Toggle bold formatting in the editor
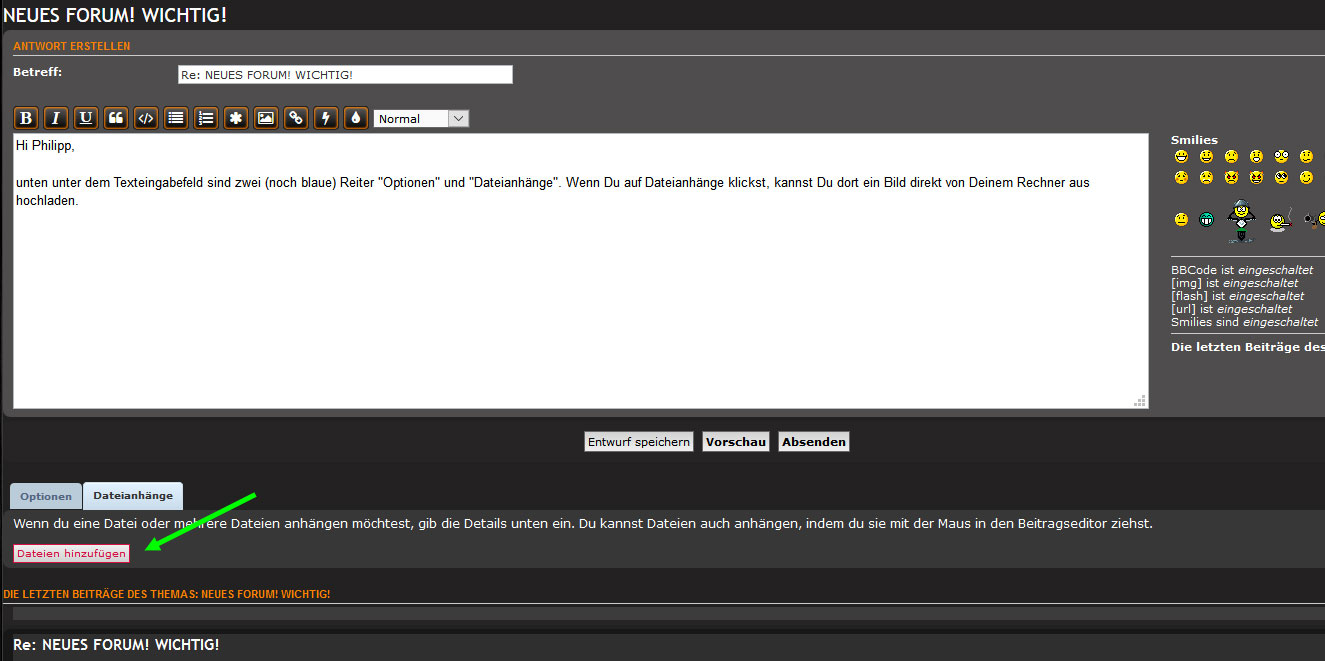The image size is (1325, 661). click(x=26, y=118)
